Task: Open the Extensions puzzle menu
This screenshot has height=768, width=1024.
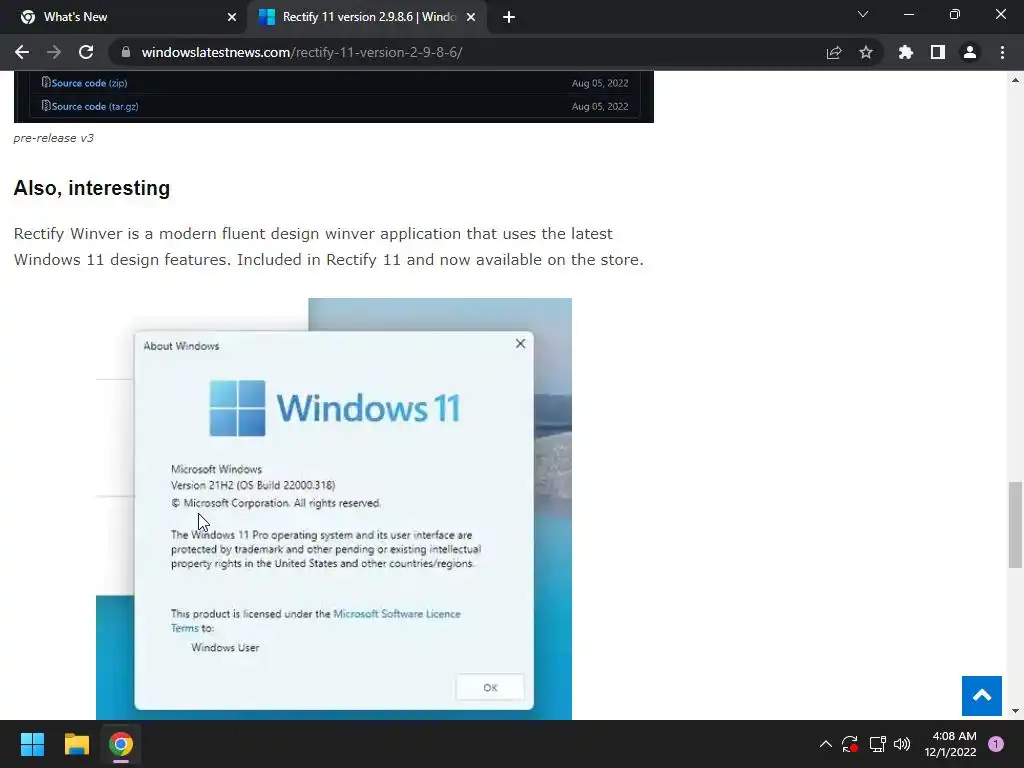Action: tap(906, 52)
